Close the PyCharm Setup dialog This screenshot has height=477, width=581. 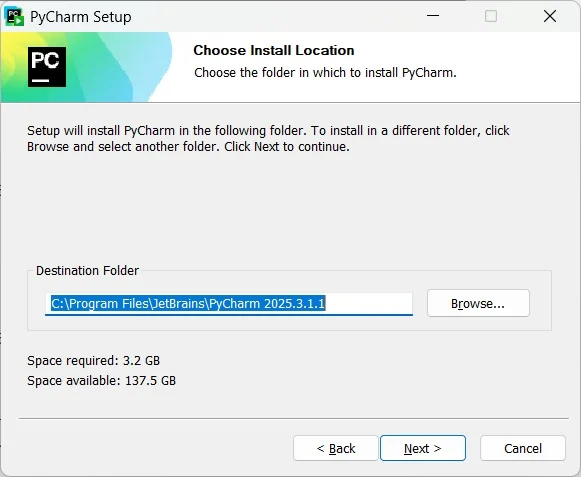pos(550,16)
